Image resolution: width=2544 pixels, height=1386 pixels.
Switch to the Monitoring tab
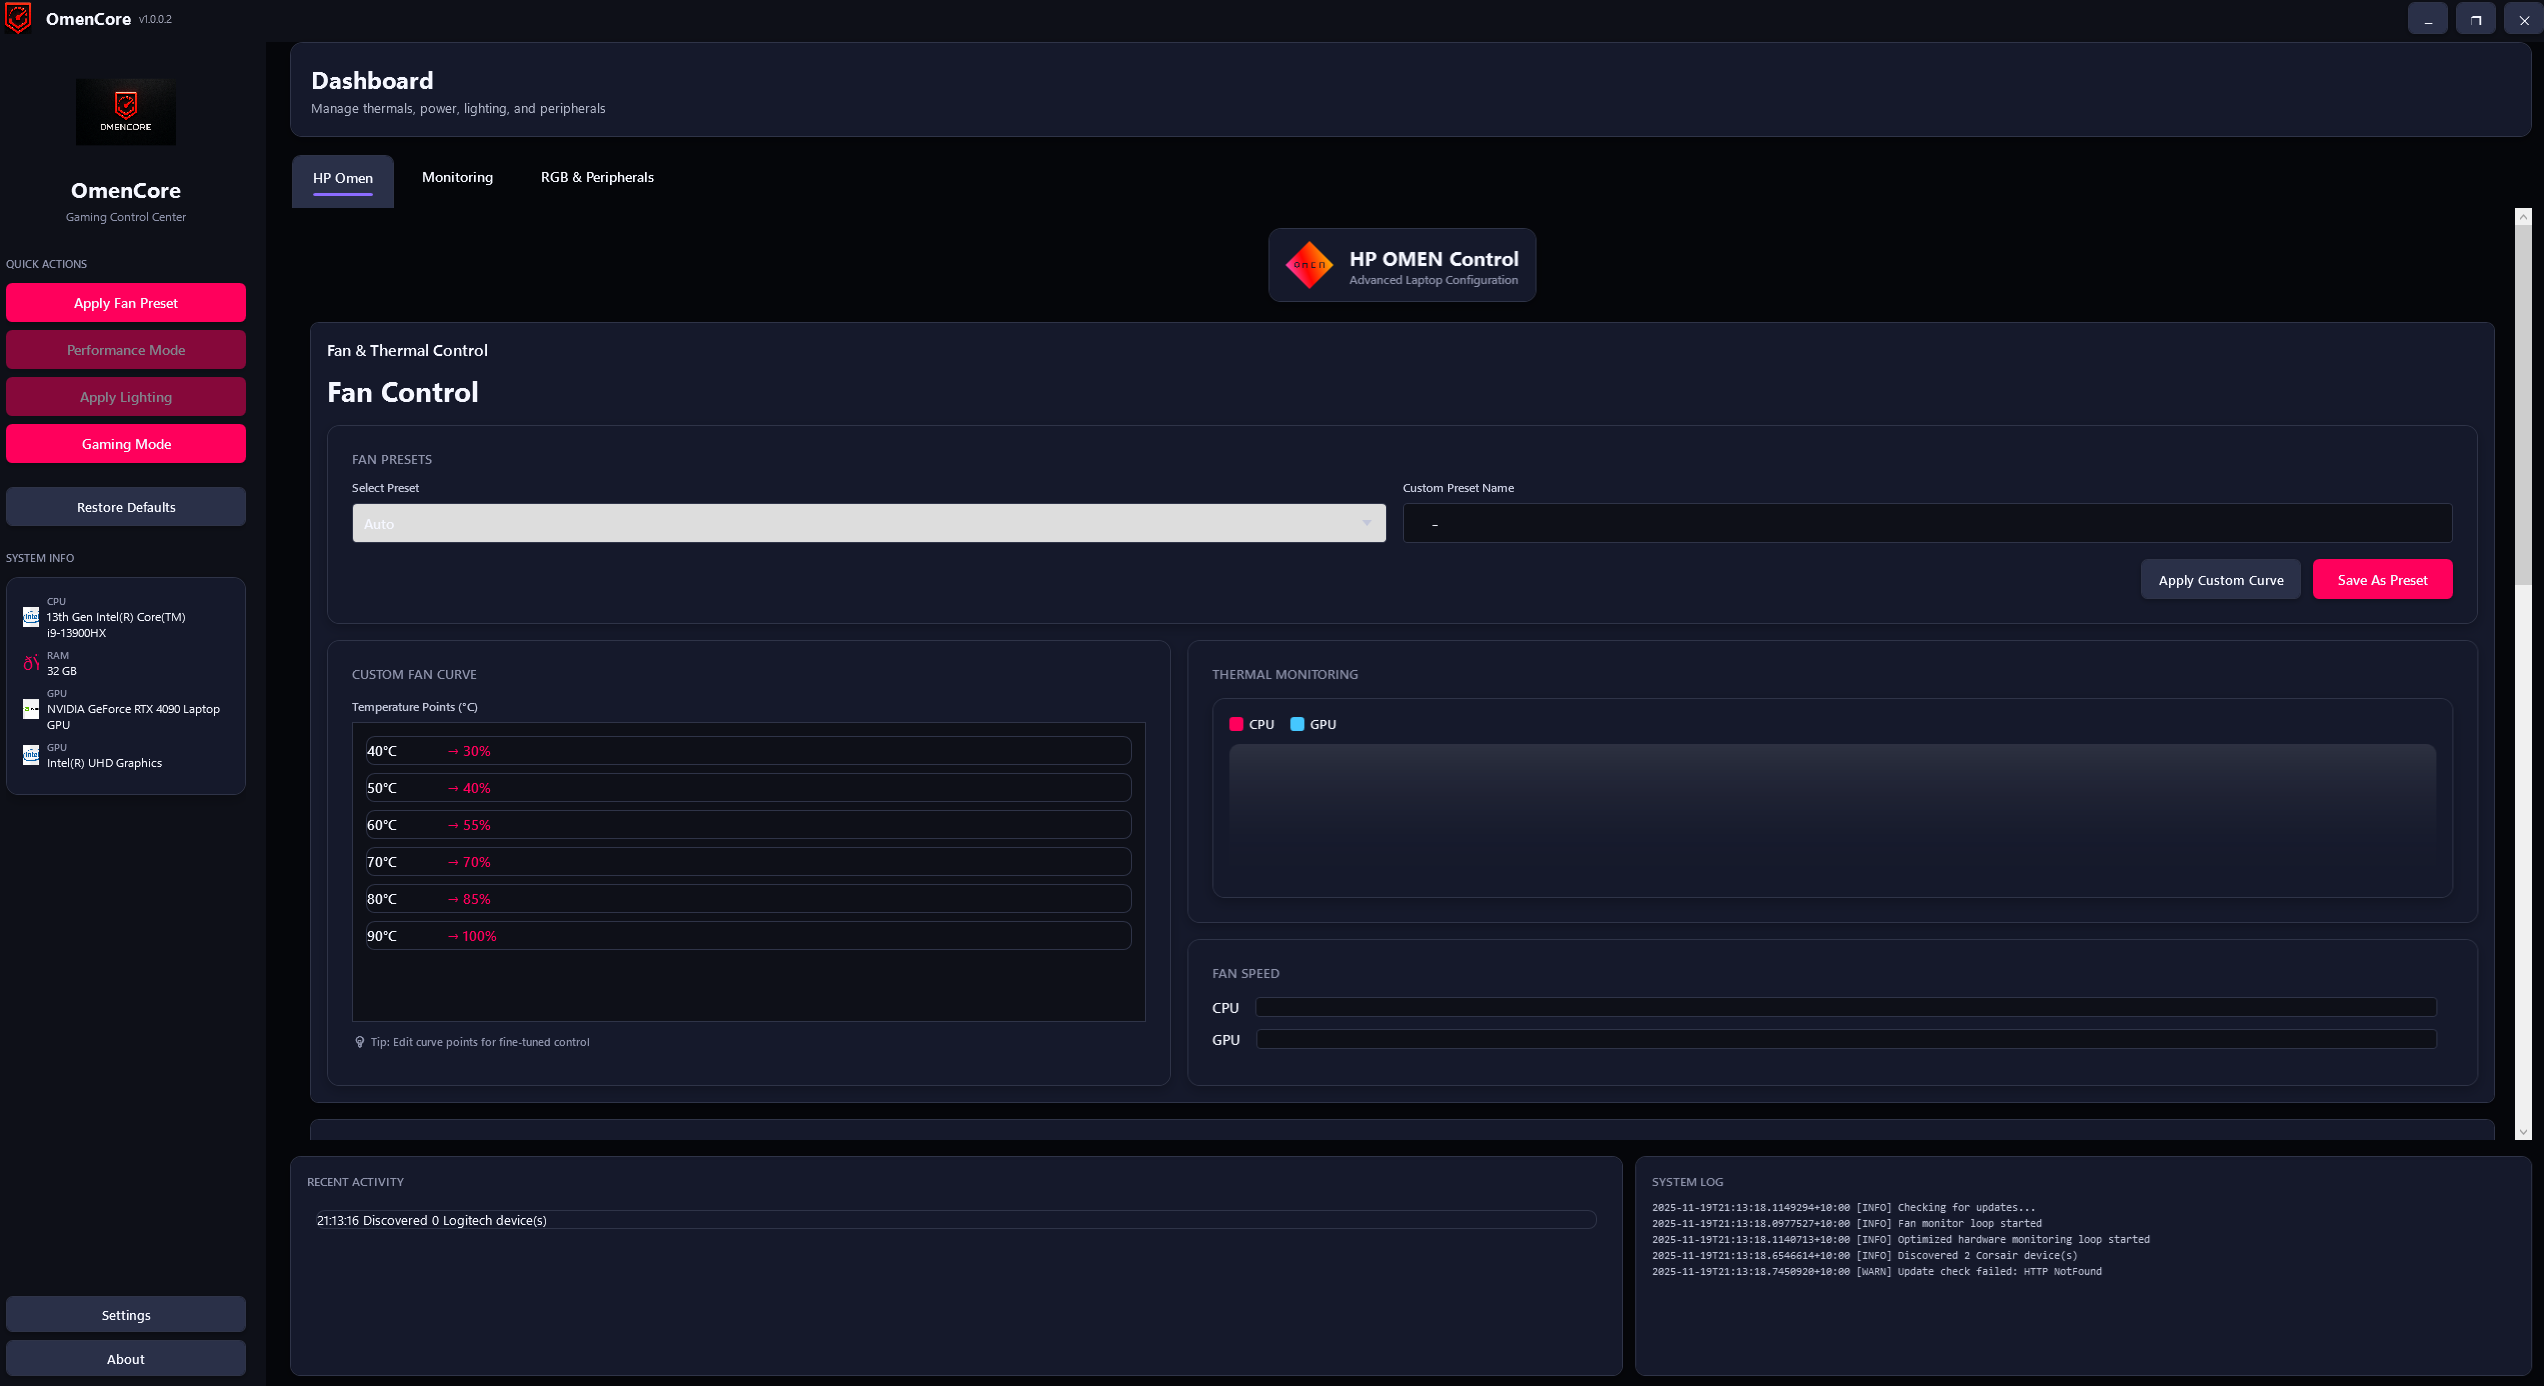pyautogui.click(x=457, y=177)
